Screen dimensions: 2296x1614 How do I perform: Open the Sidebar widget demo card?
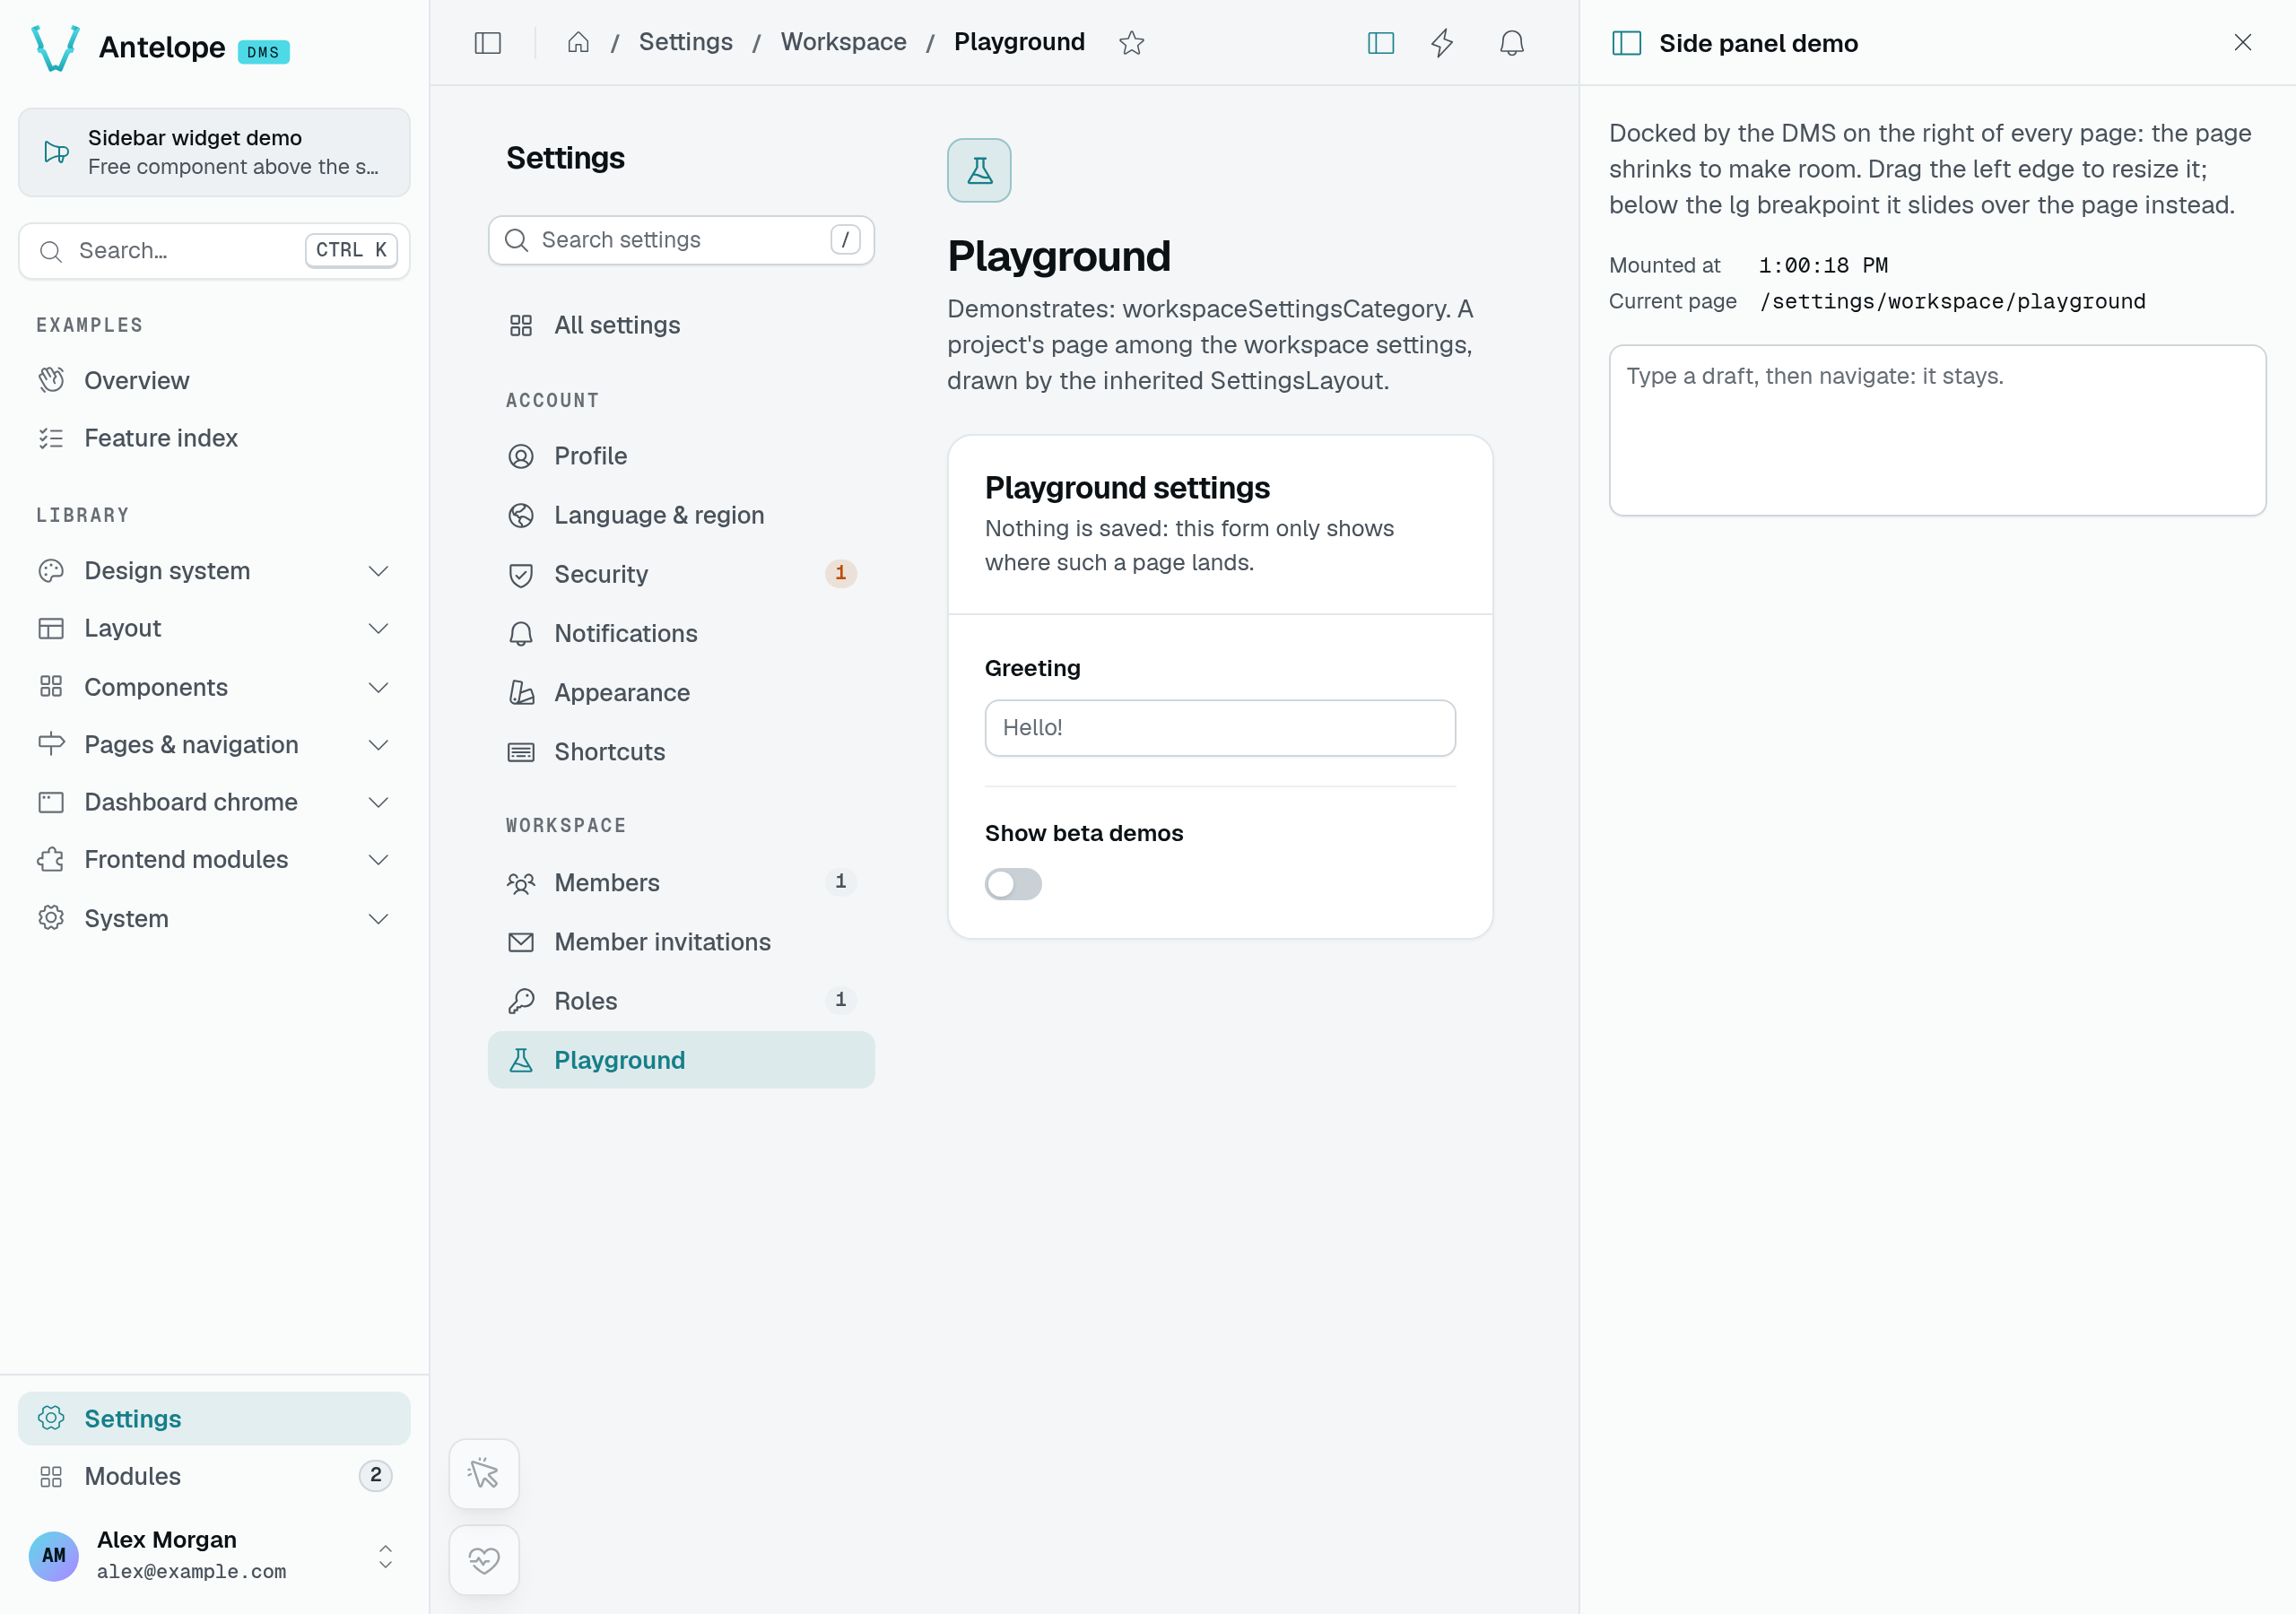214,152
